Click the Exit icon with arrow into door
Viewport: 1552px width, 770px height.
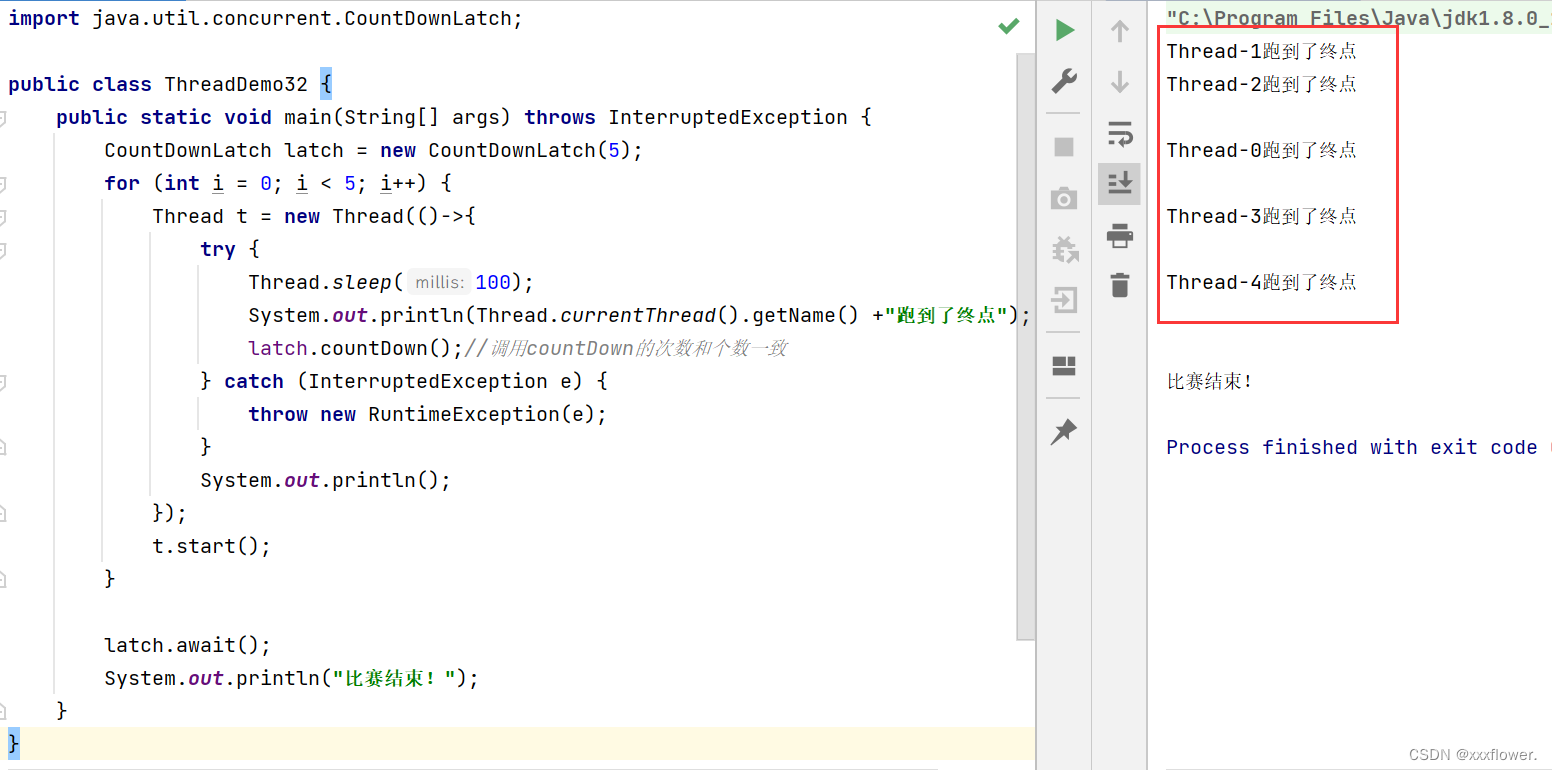1064,299
